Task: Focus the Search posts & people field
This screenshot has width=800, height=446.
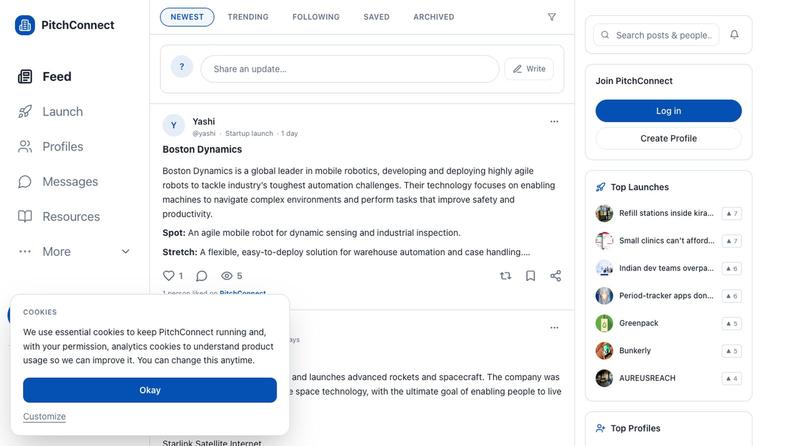Action: coord(656,35)
